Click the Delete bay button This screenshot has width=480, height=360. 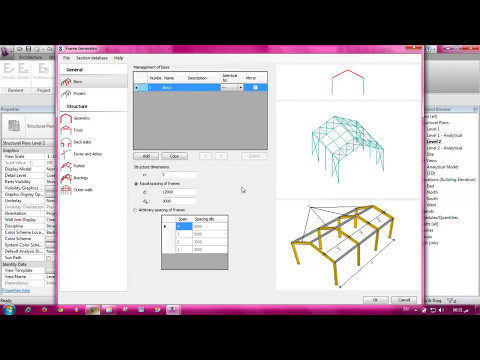click(254, 156)
